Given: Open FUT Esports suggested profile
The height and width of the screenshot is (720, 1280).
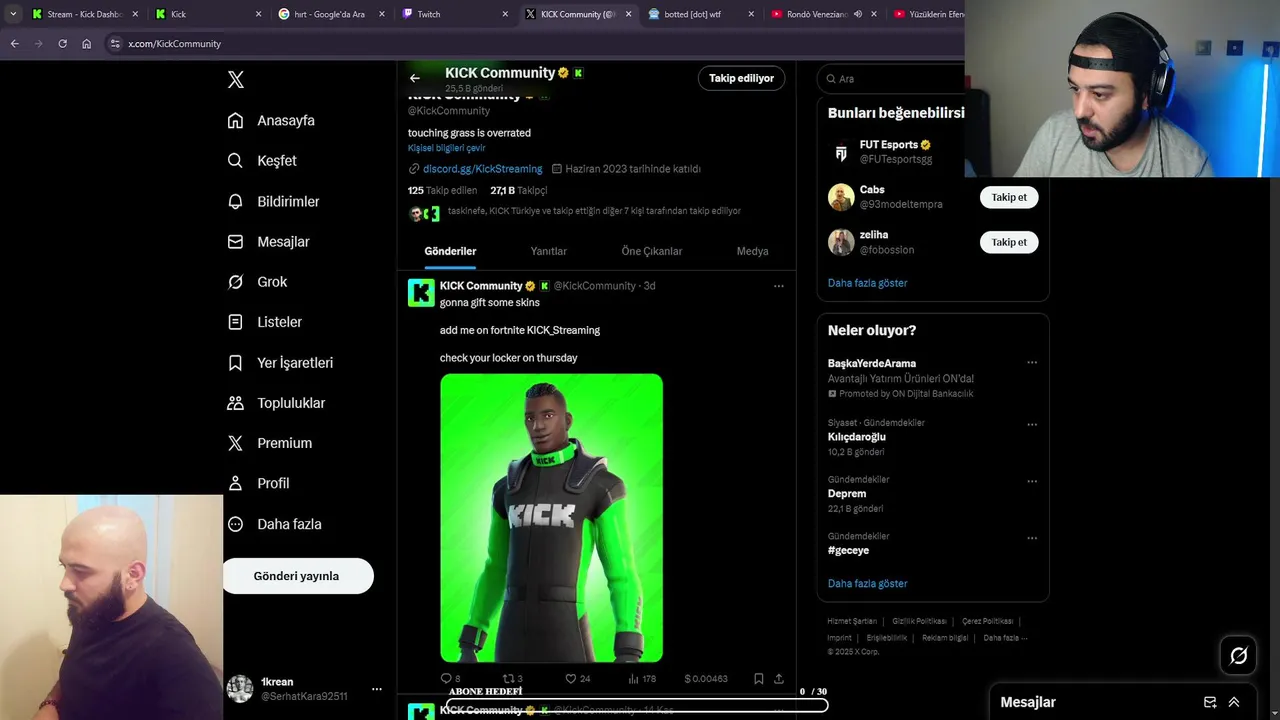Looking at the screenshot, I should pyautogui.click(x=895, y=151).
